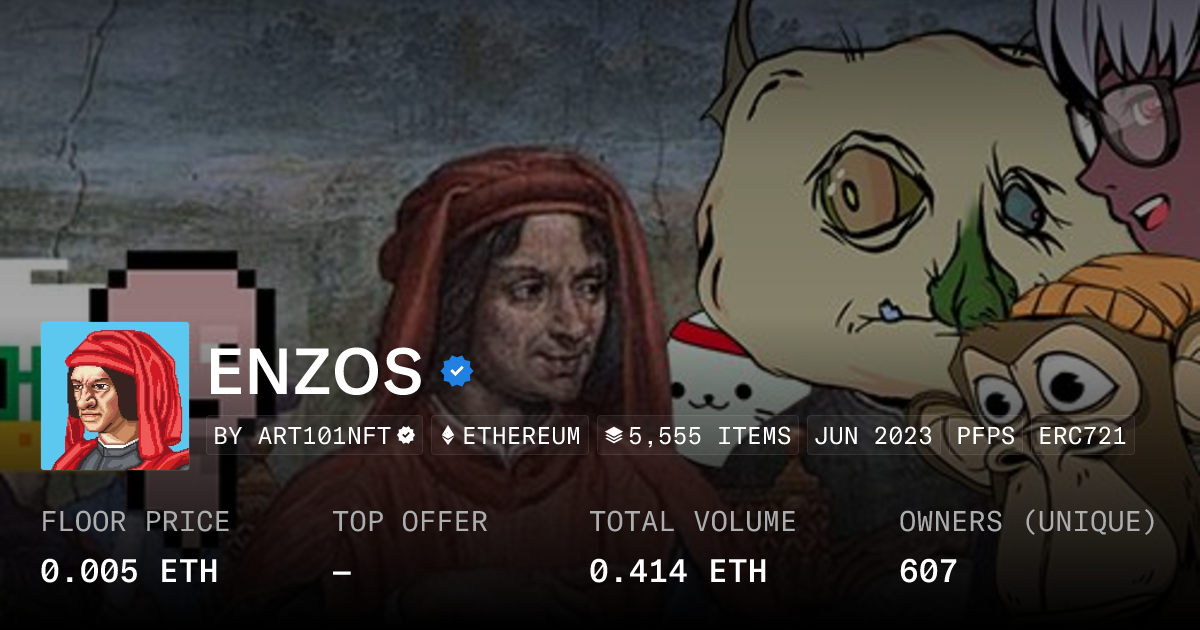
Task: Click the stacked layers icon before 5,555
Action: click(x=614, y=436)
